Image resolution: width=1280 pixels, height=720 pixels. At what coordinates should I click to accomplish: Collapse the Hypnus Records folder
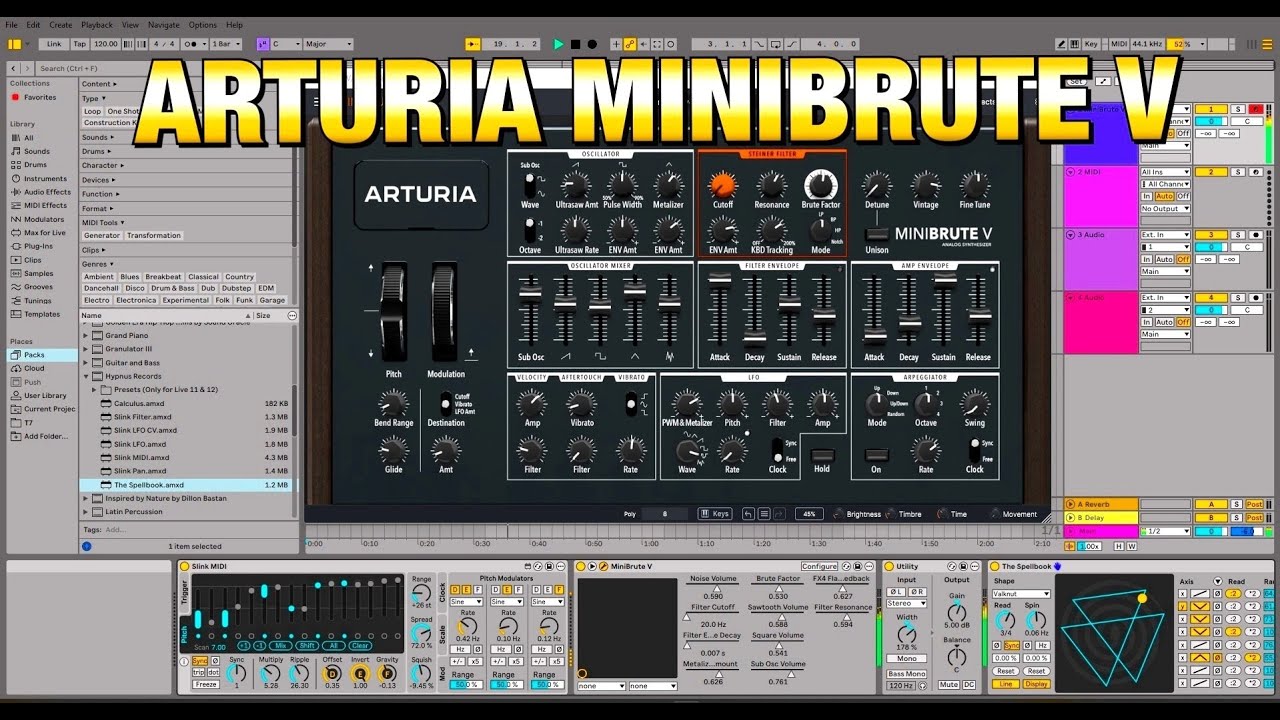point(86,377)
